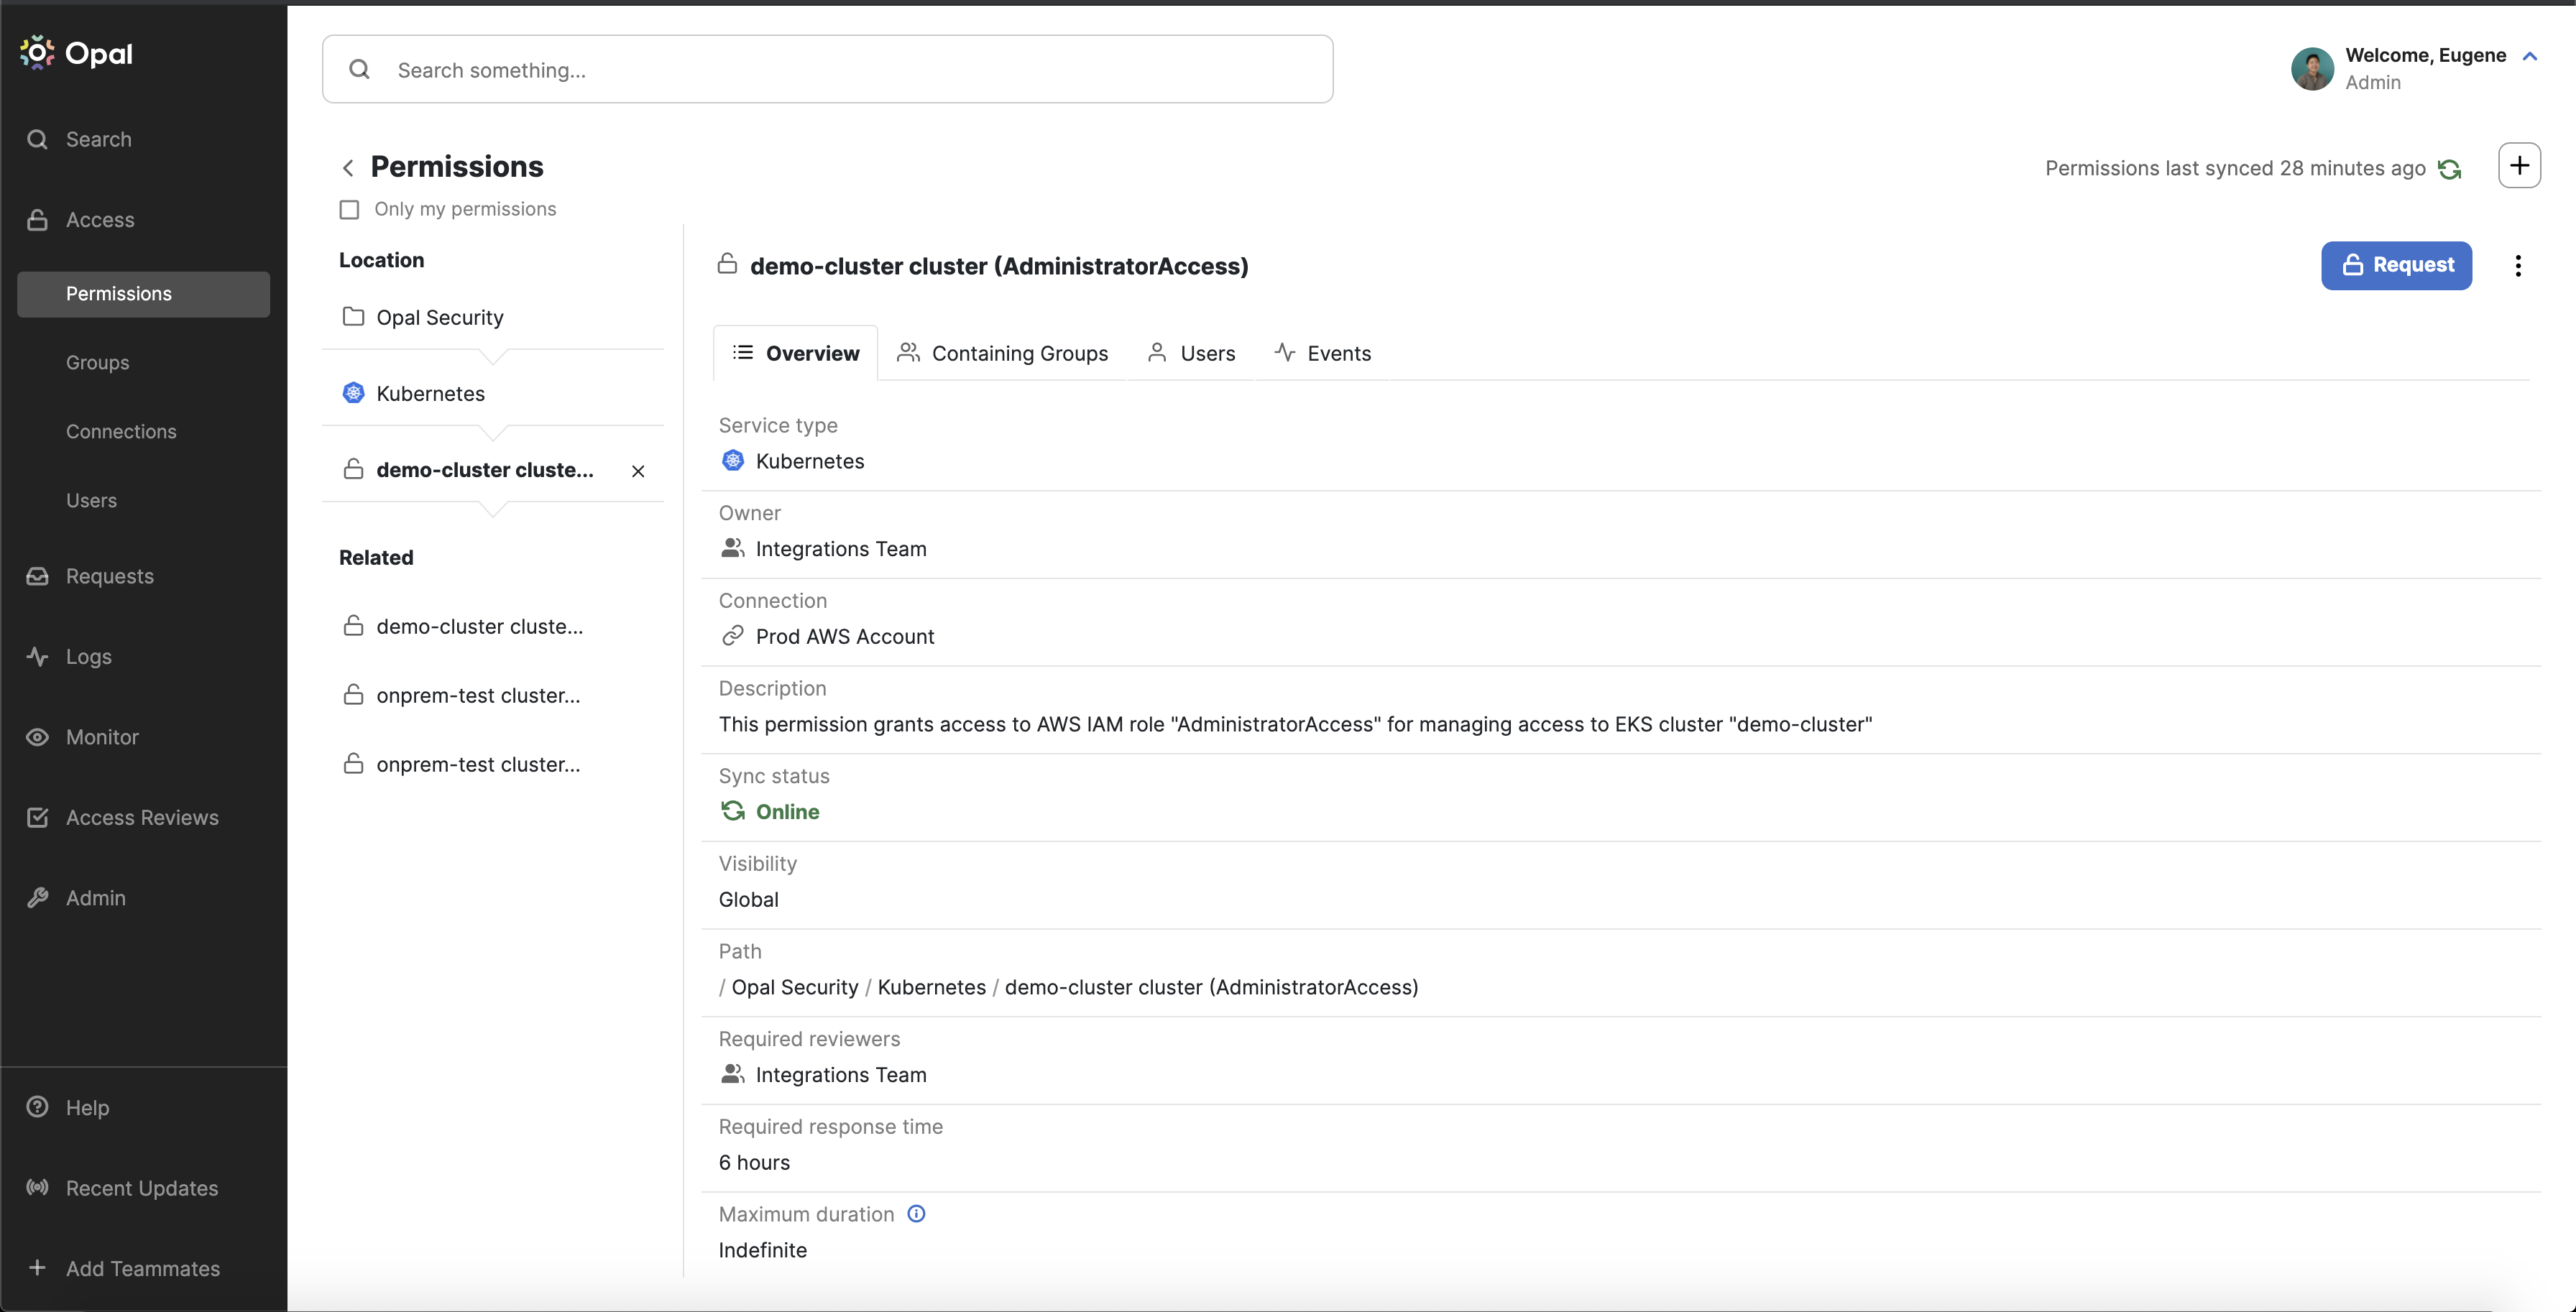Click the lock icon beside permission title

(727, 264)
